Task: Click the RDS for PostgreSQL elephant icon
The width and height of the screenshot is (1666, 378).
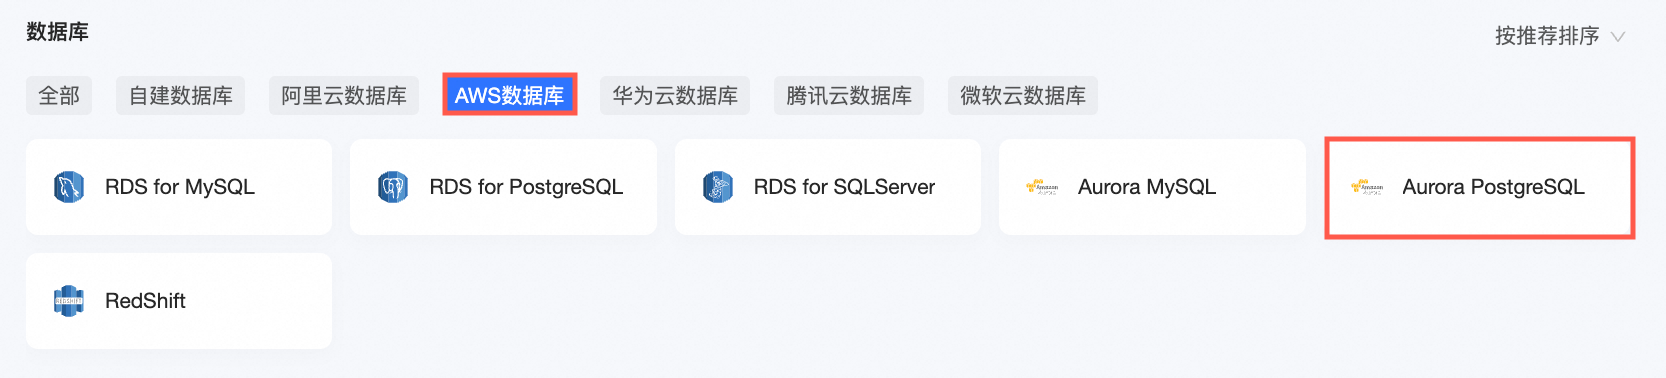Action: click(393, 187)
